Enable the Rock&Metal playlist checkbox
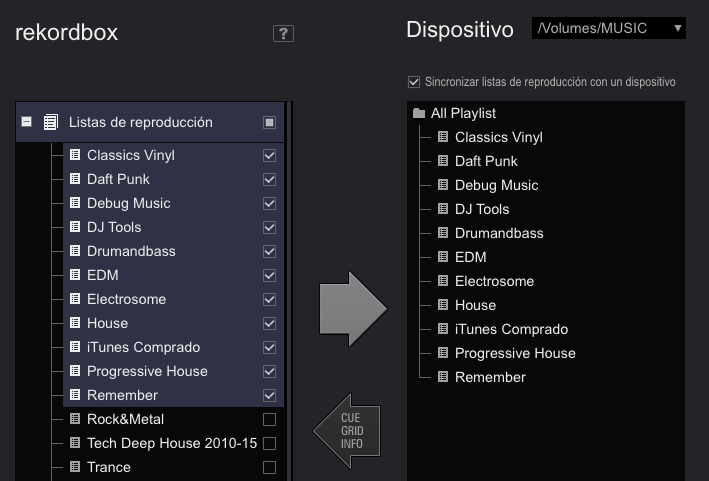709x481 pixels. tap(269, 419)
